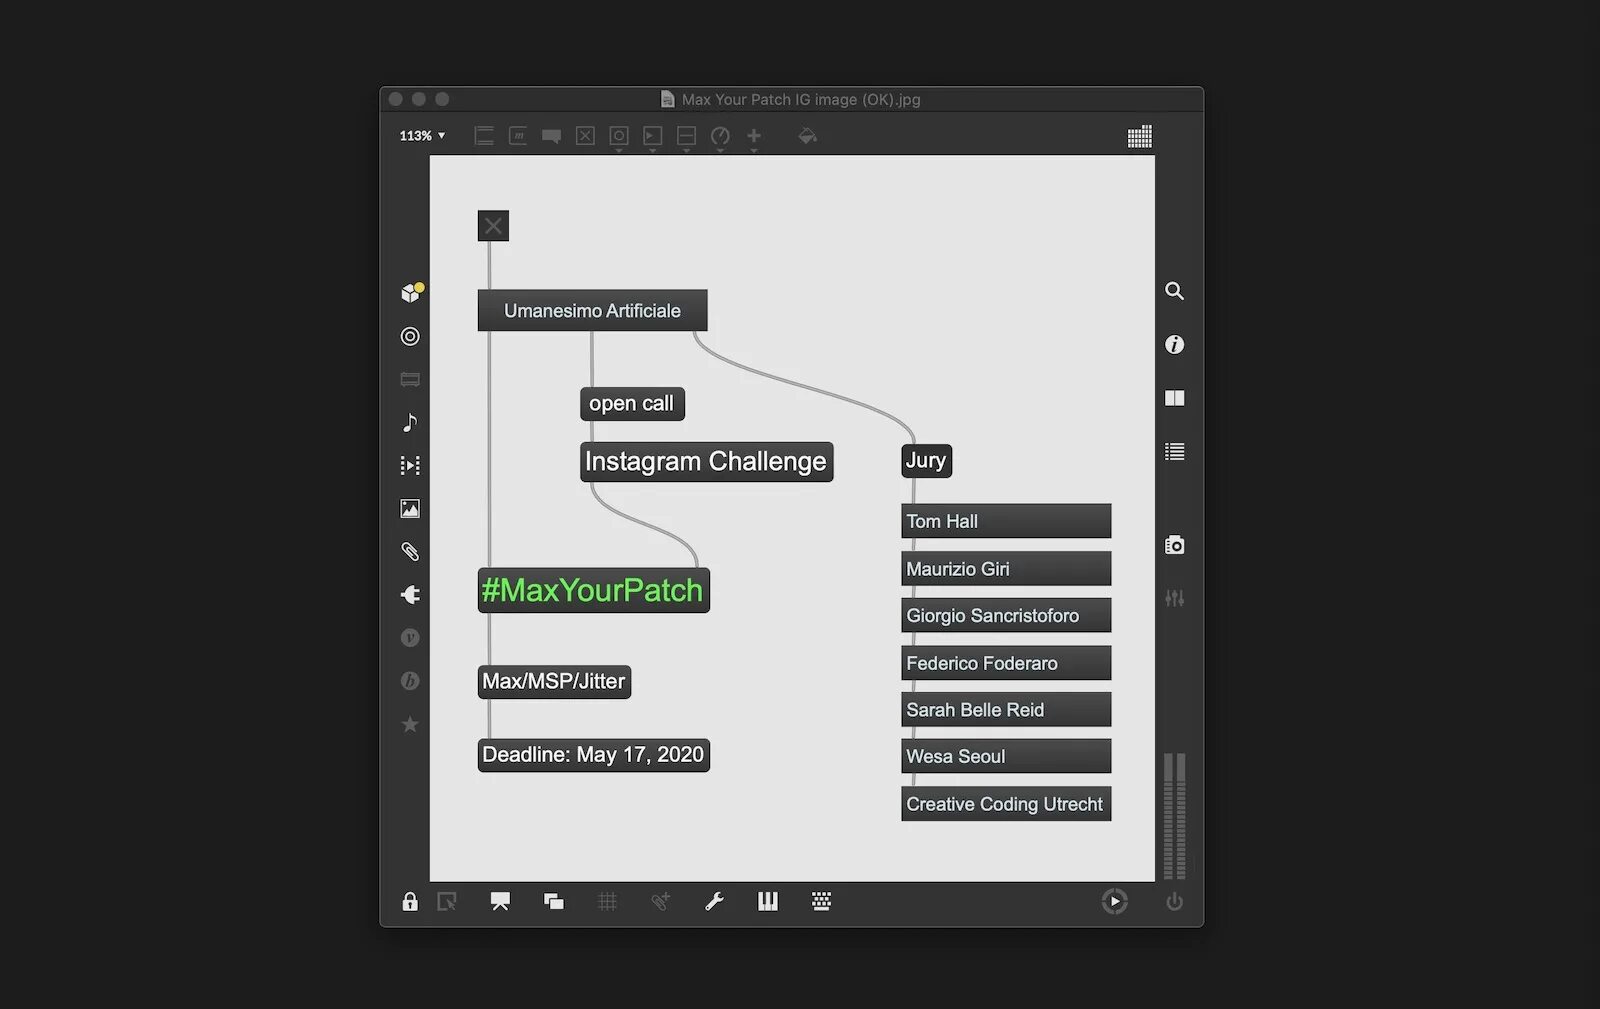Screen dimensions: 1600x1009
Task: Open the BEAP modules b icon
Action: (410, 681)
